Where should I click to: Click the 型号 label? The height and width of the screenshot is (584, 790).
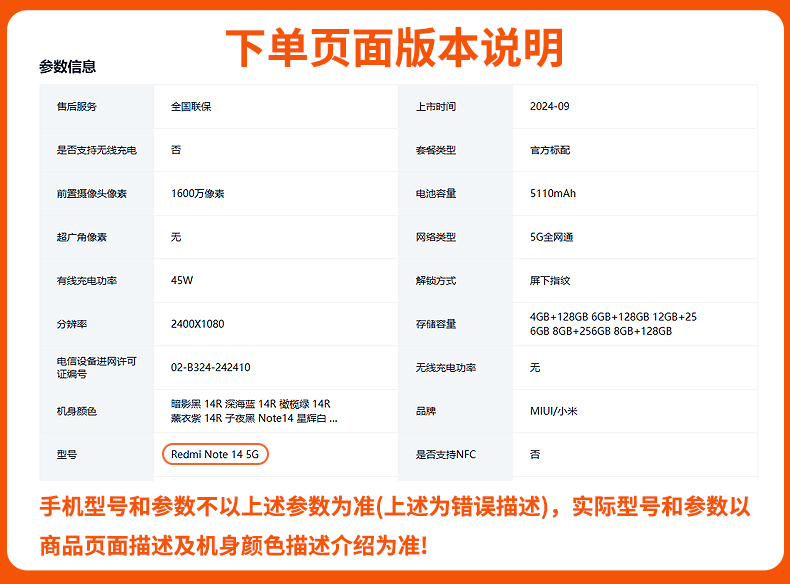pyautogui.click(x=67, y=455)
